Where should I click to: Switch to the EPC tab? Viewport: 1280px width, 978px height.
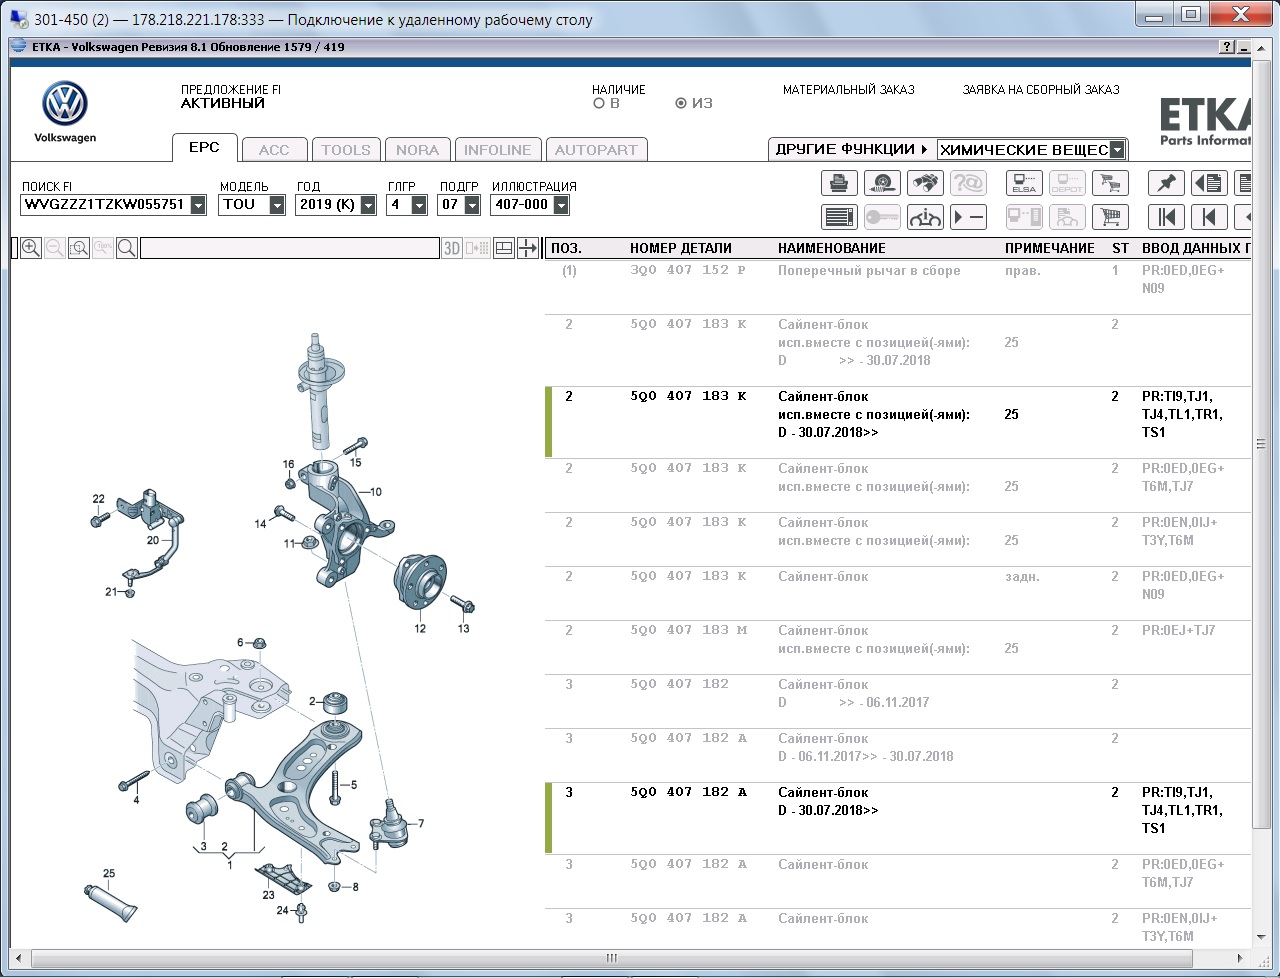tap(204, 147)
